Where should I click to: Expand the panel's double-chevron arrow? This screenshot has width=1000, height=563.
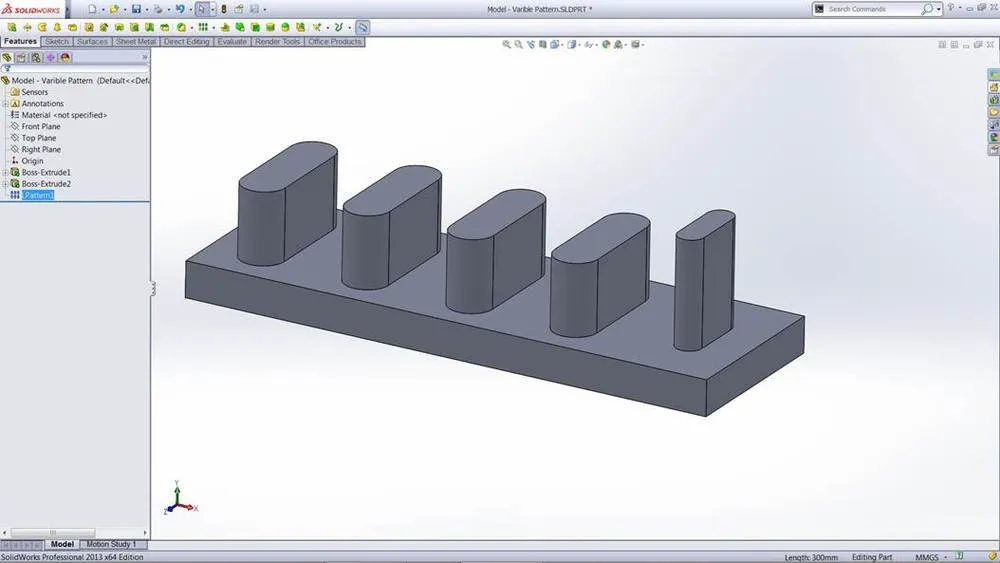(145, 57)
